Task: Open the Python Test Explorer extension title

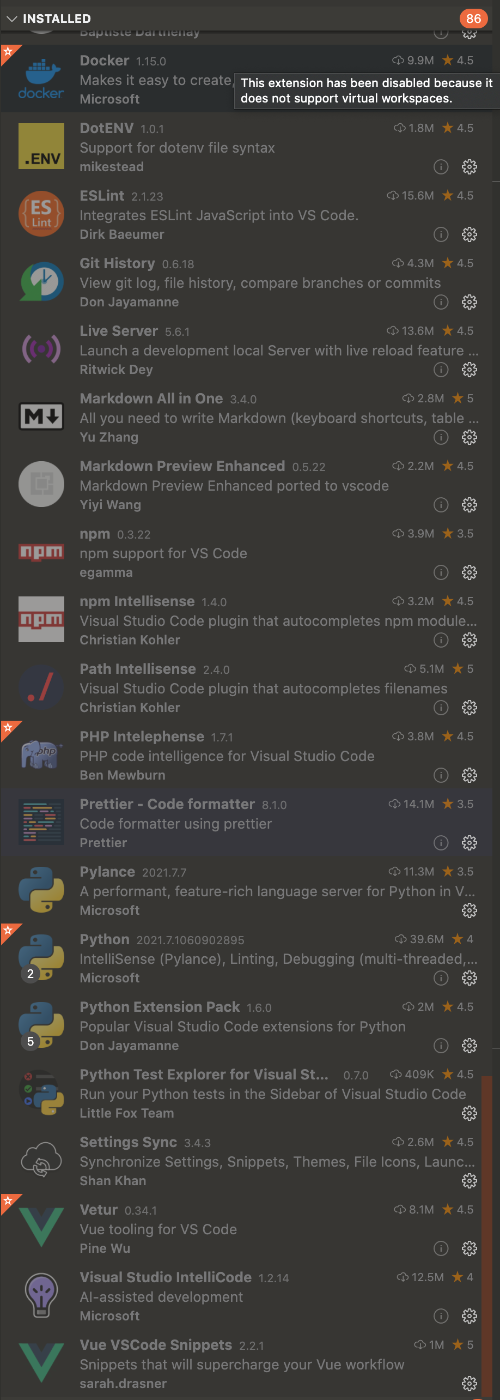Action: [204, 1074]
